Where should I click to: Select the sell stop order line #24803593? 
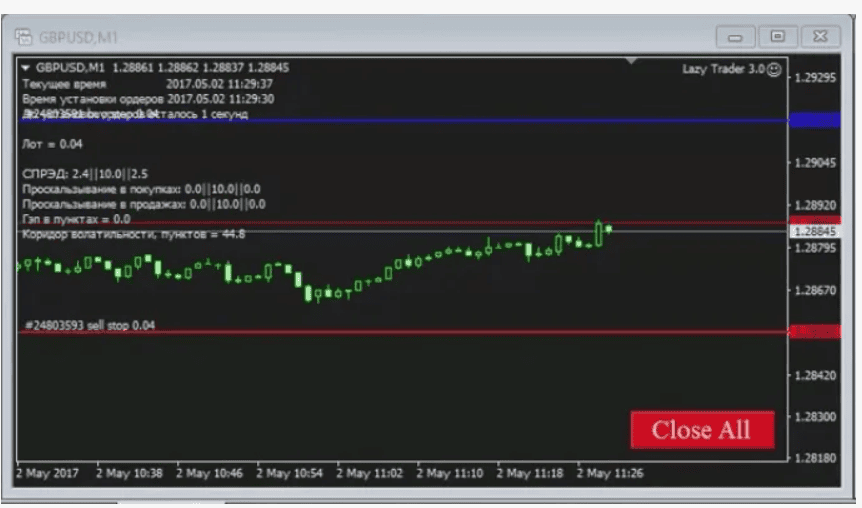click(x=403, y=332)
